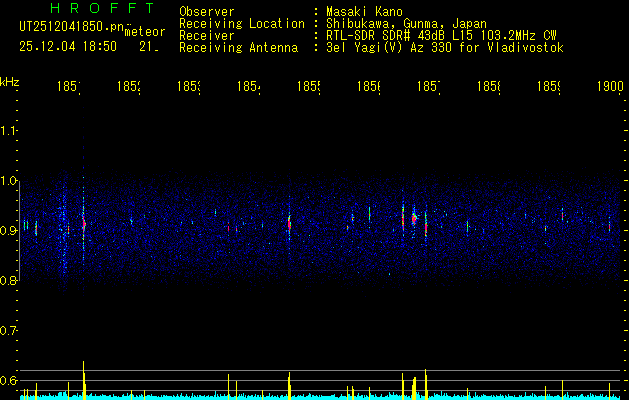Click the 0.7 kHz frequency label
This screenshot has width=629, height=400.
[x=8, y=331]
